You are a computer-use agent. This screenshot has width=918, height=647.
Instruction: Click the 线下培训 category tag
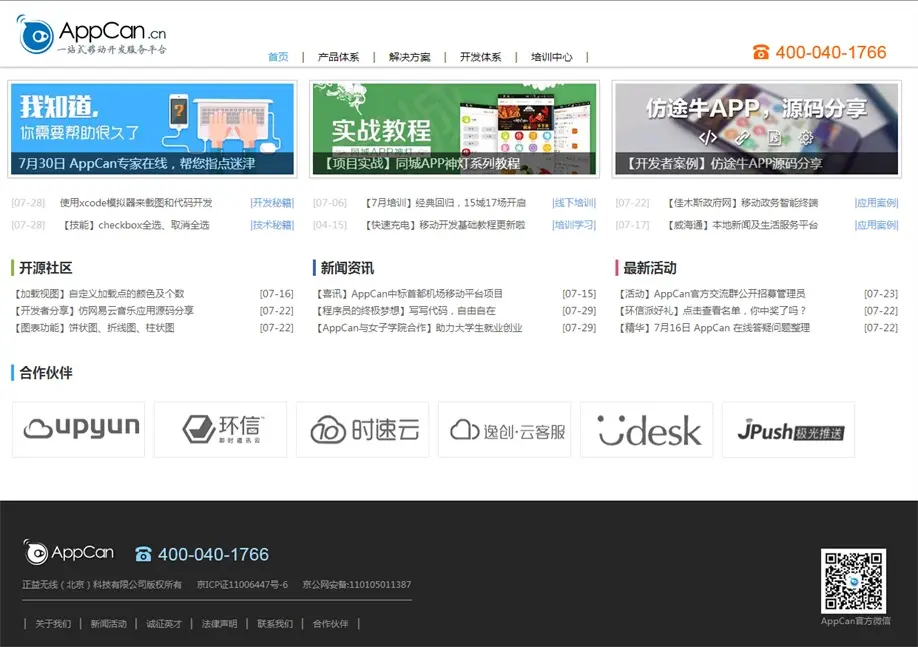[x=574, y=203]
